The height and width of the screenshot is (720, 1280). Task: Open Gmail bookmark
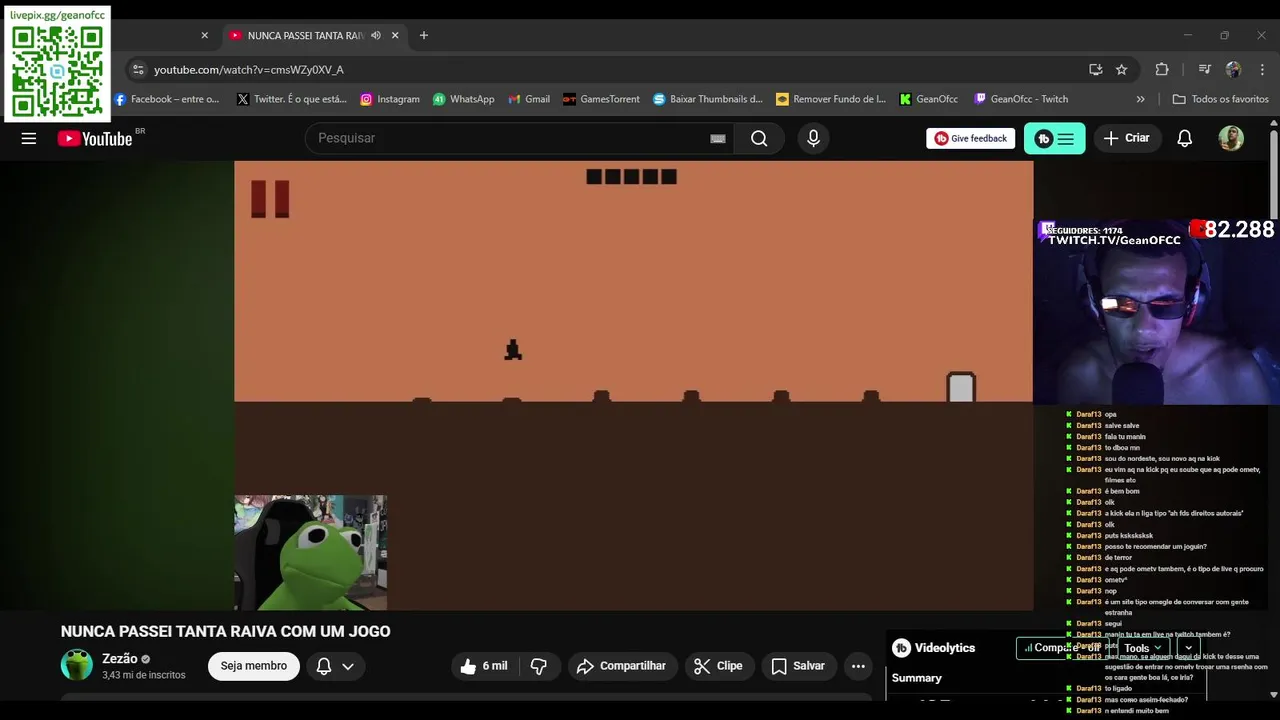pyautogui.click(x=529, y=99)
